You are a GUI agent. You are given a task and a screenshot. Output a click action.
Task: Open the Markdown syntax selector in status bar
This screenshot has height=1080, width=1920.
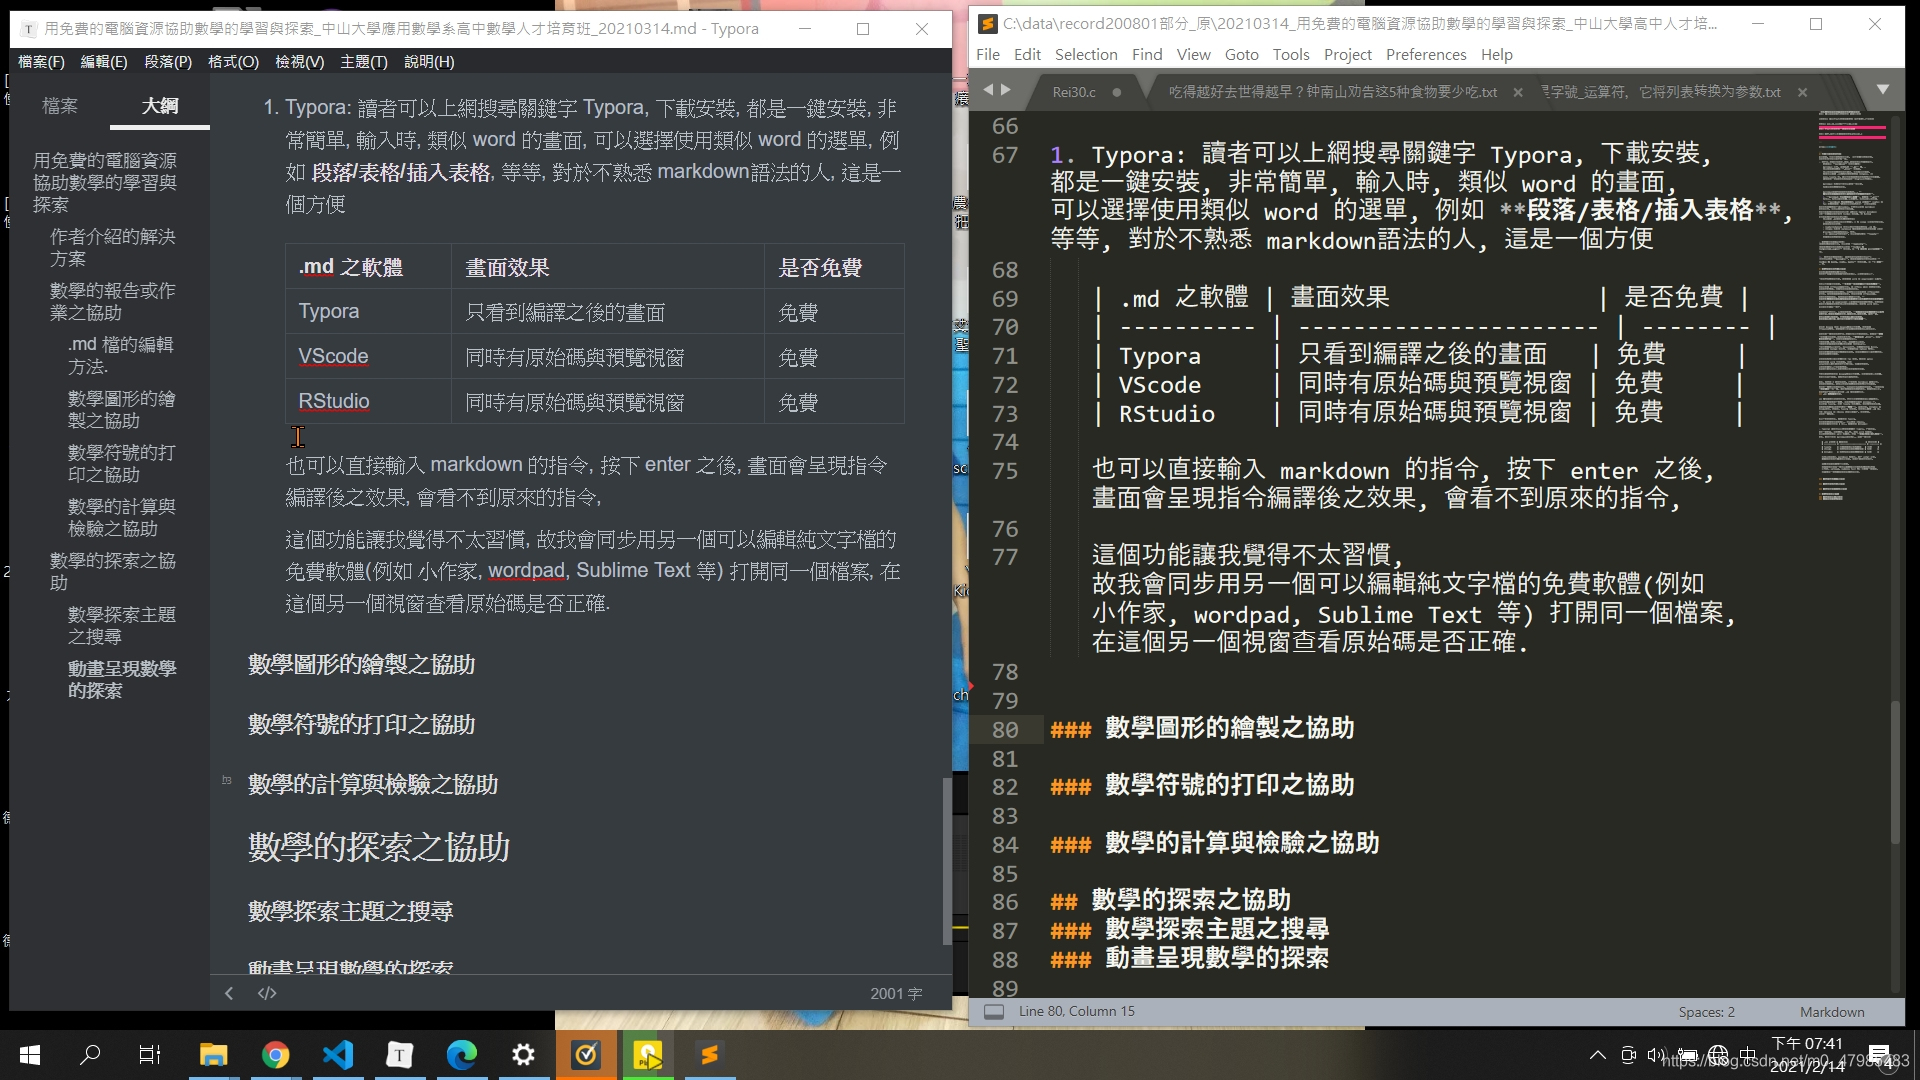click(x=1831, y=1012)
